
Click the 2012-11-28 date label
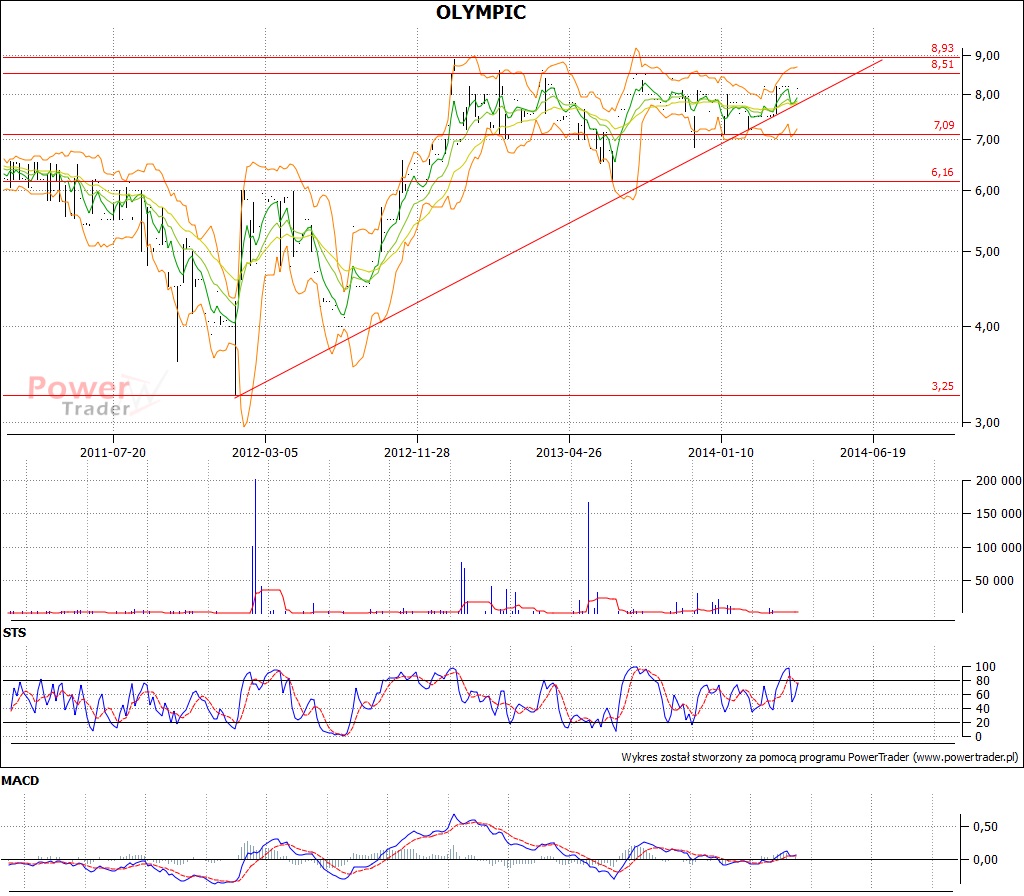pos(417,453)
